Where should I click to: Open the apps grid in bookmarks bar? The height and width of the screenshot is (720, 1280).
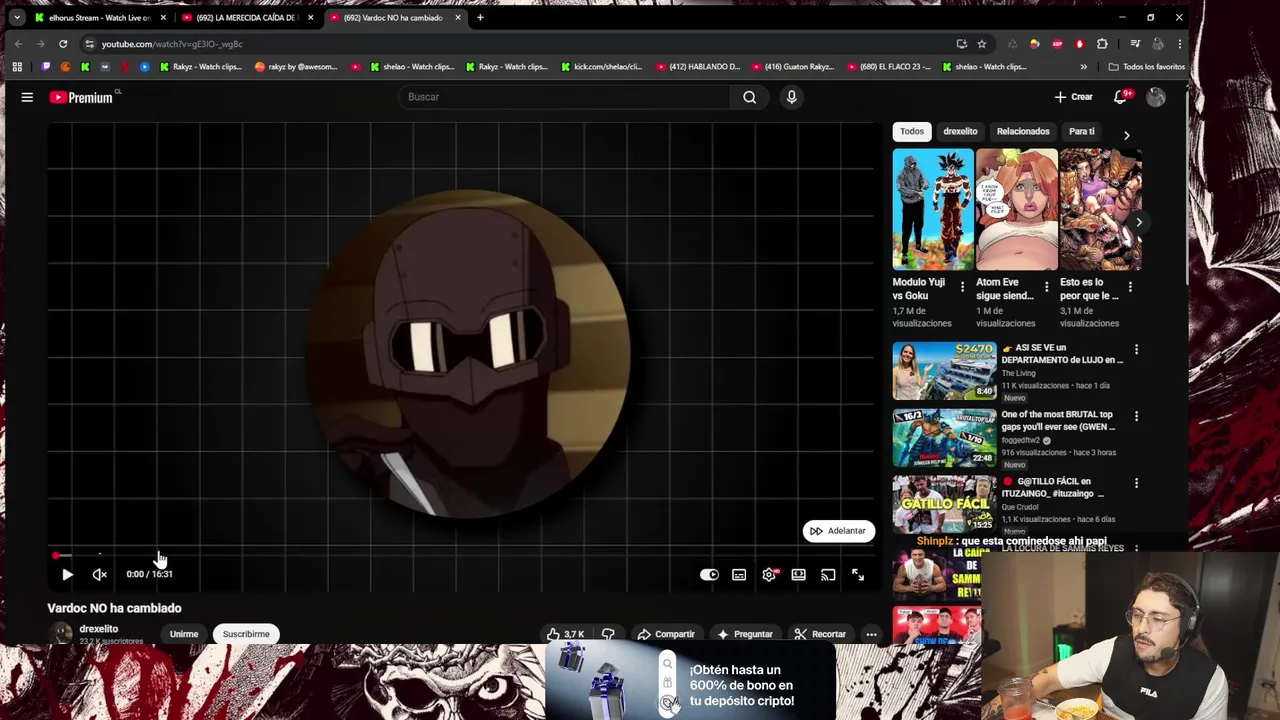tap(17, 67)
